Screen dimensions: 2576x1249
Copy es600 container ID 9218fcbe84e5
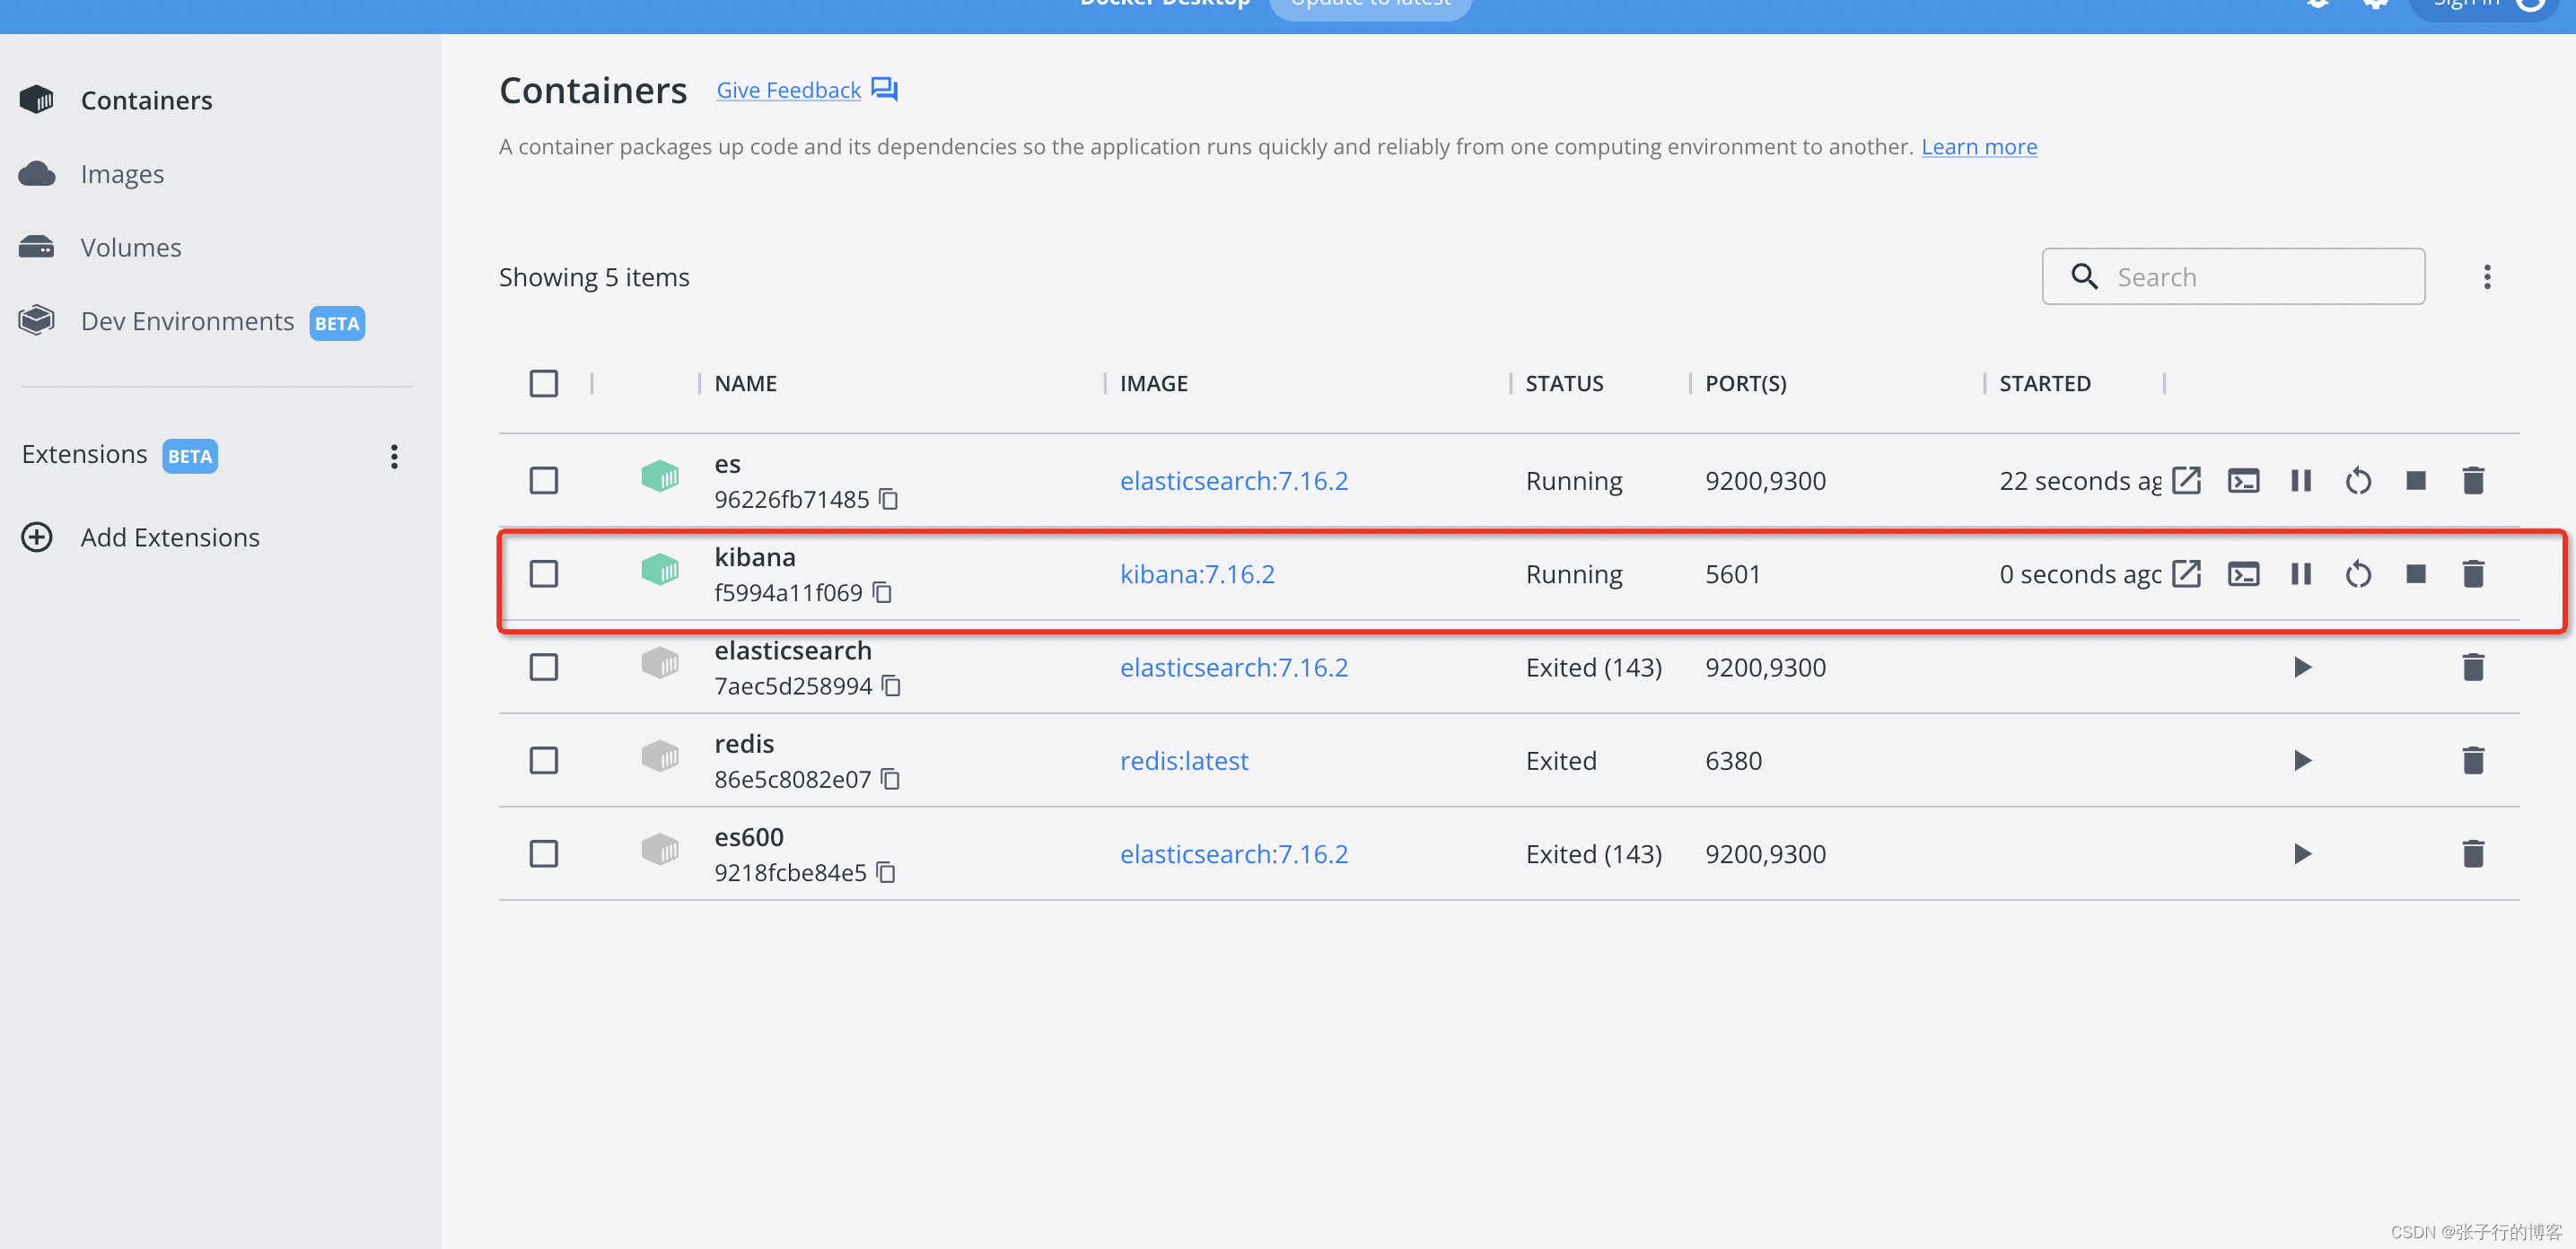point(885,872)
